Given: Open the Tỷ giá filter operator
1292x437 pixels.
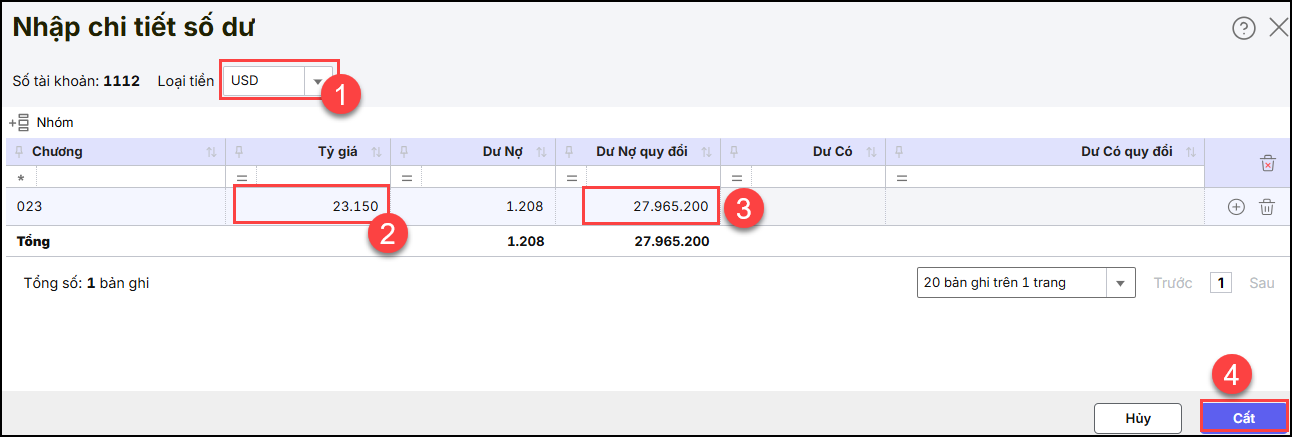Looking at the screenshot, I should [241, 177].
